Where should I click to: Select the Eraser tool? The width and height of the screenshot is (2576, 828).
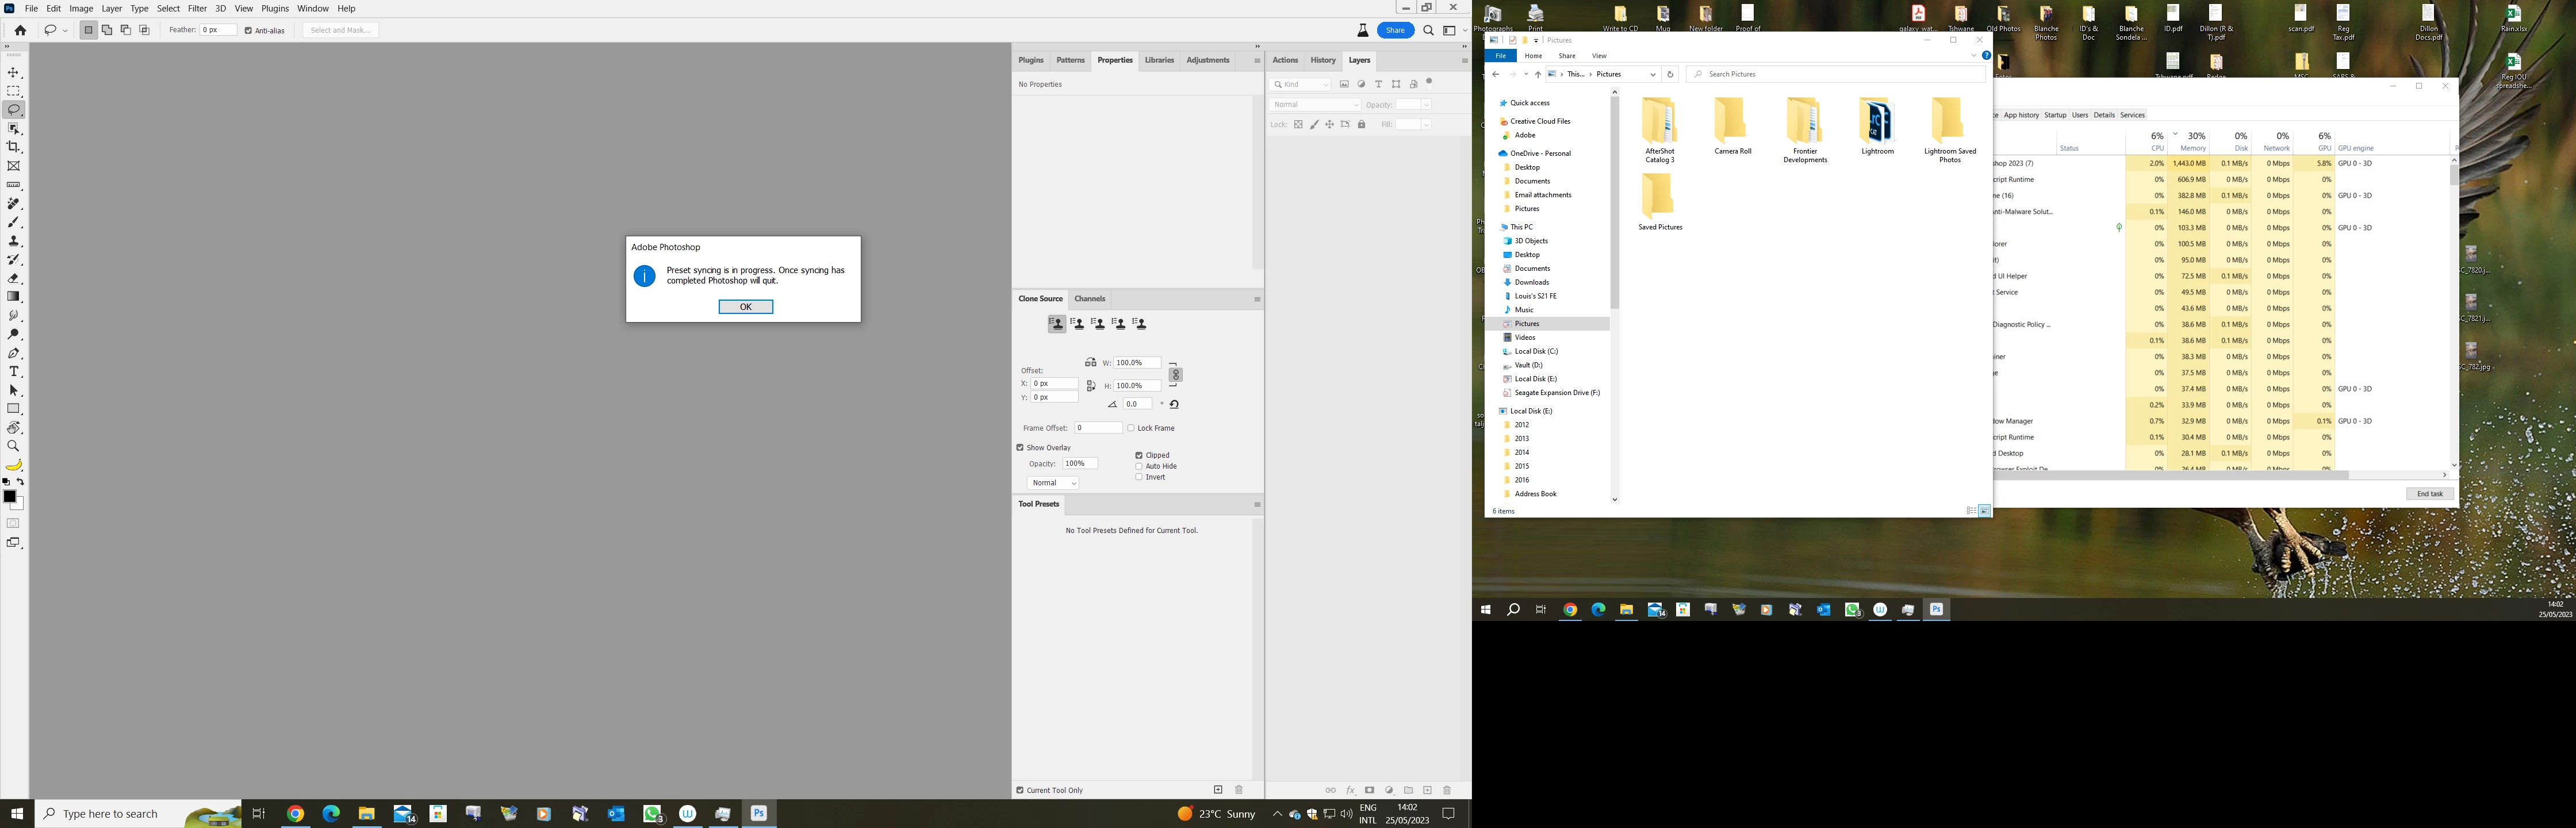click(x=14, y=279)
